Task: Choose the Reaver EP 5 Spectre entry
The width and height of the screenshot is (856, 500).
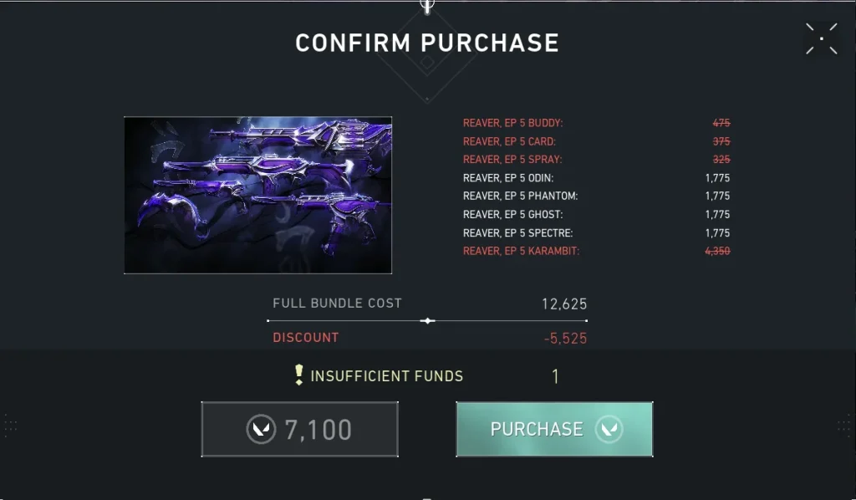Action: [x=517, y=233]
